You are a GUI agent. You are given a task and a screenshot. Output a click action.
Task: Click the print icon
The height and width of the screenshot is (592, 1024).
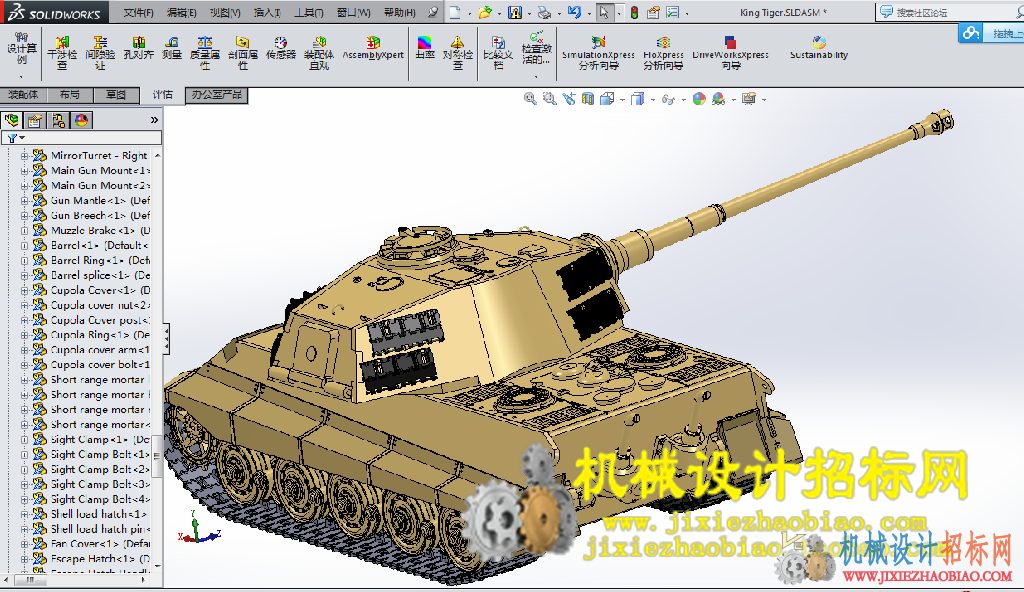click(544, 12)
